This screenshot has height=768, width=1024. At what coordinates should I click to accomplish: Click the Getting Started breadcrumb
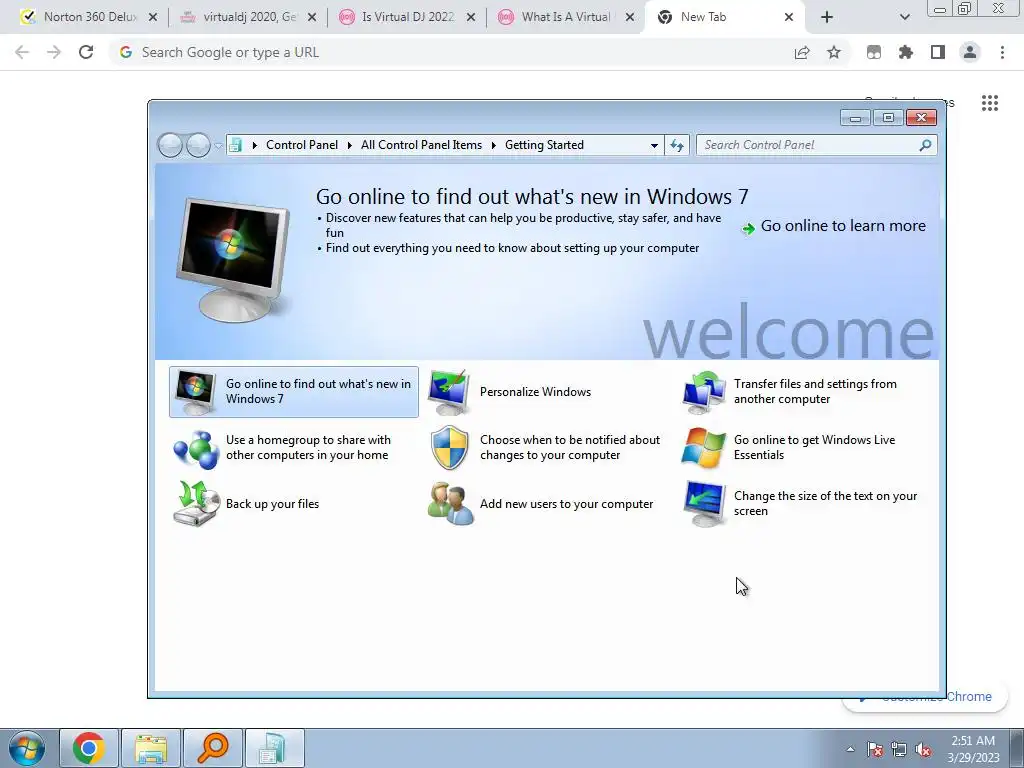(544, 145)
